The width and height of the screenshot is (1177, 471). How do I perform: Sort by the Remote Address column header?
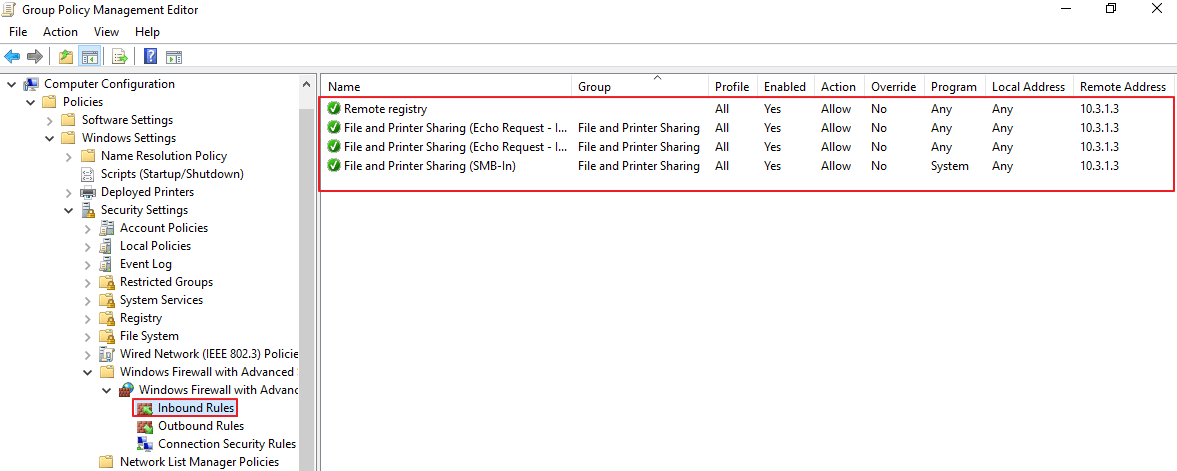(1123, 86)
